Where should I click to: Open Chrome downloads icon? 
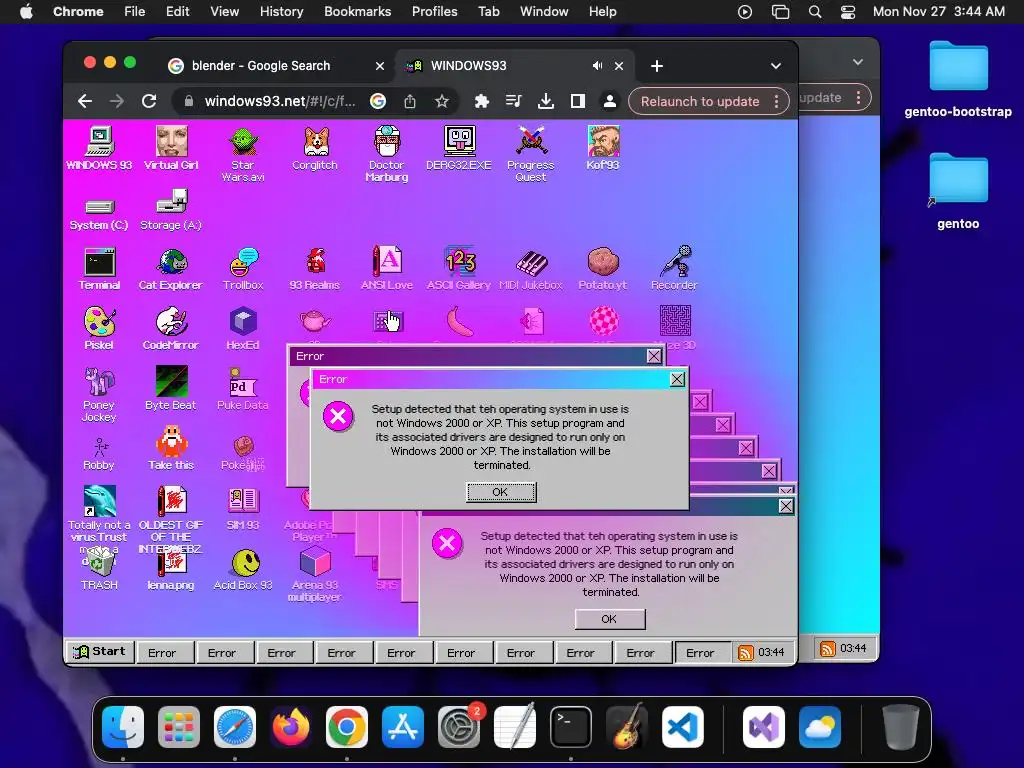point(546,101)
